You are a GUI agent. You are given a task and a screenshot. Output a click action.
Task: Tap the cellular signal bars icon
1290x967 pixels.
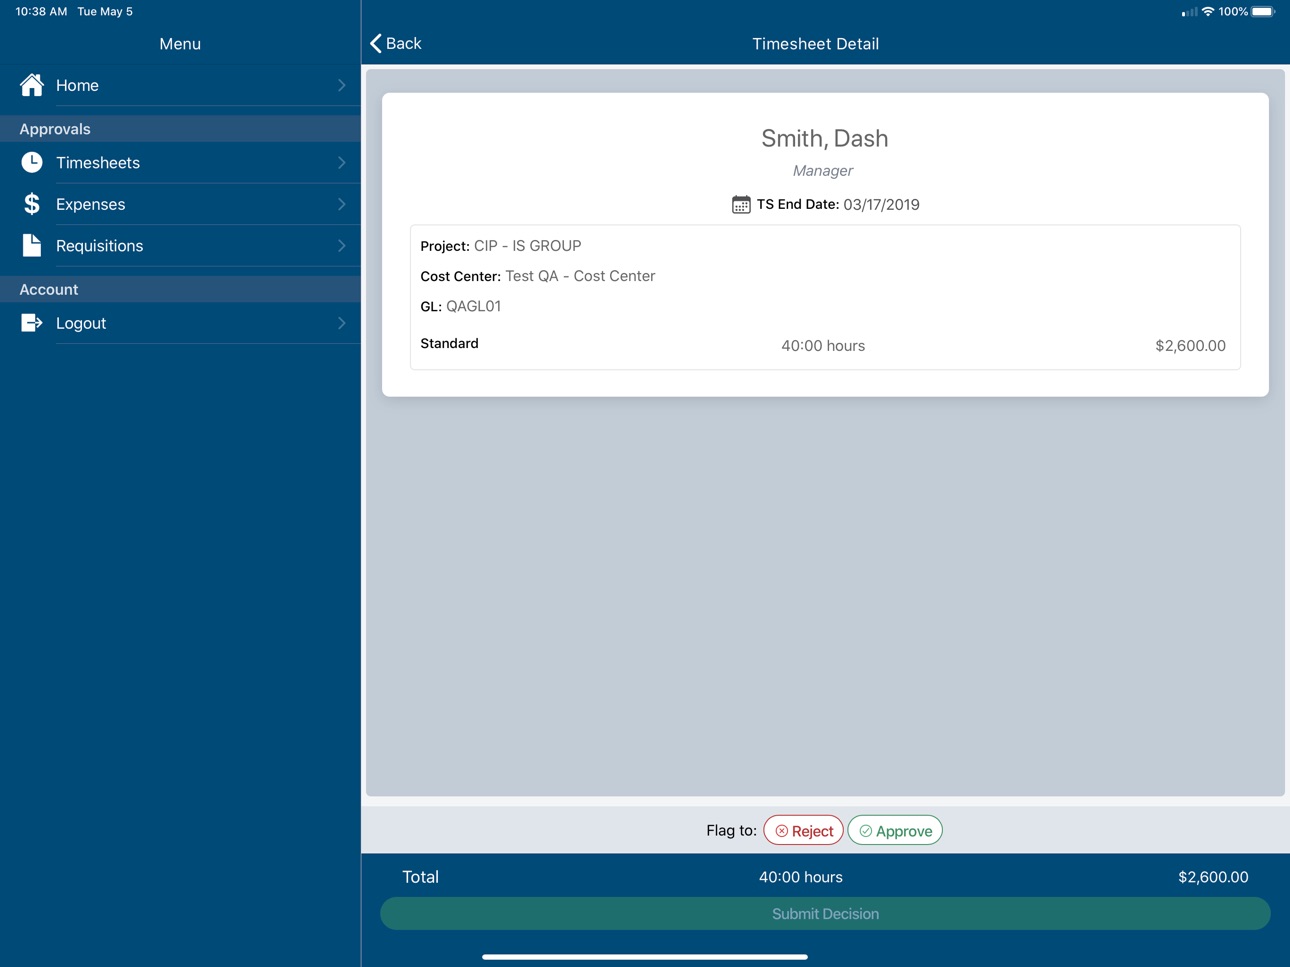[x=1189, y=12]
